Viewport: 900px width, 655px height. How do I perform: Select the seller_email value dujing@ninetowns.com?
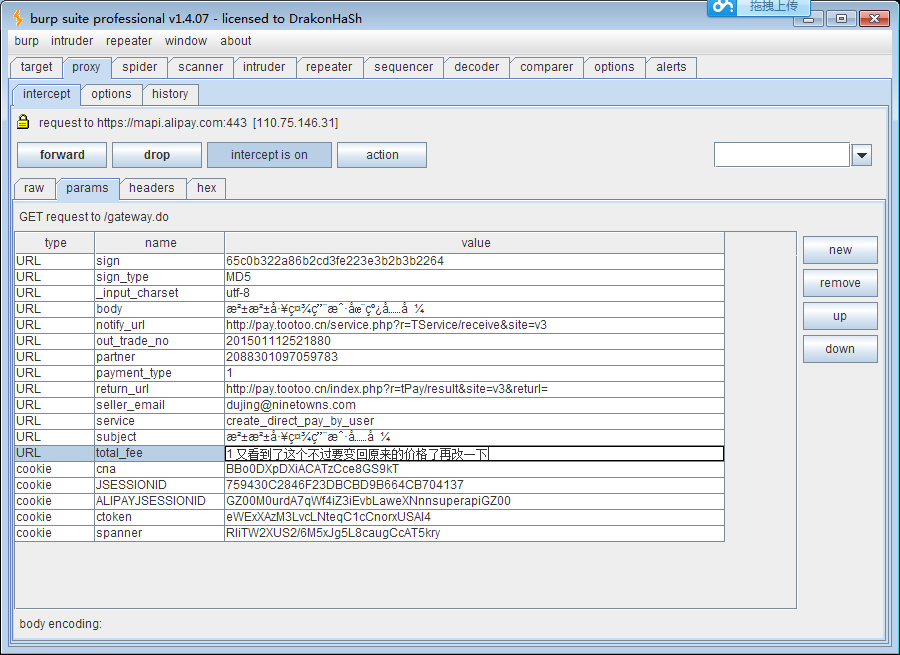[474, 405]
